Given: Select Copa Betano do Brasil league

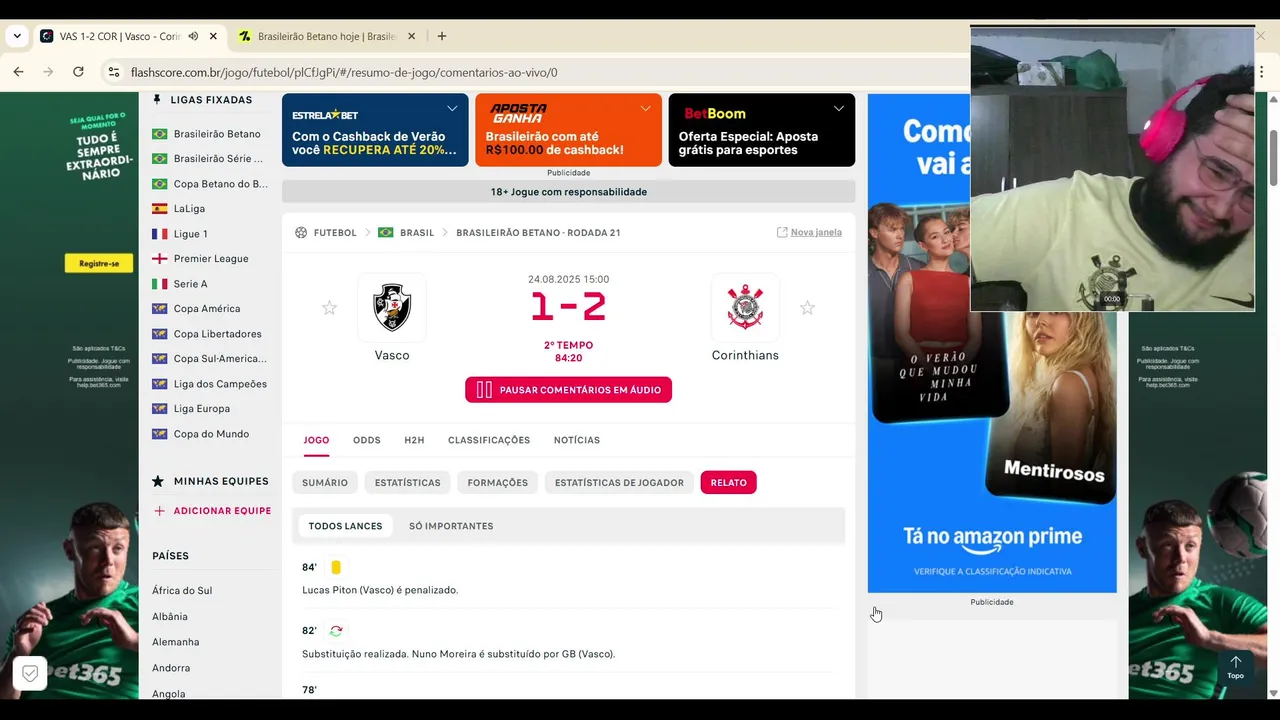Looking at the screenshot, I should point(221,184).
